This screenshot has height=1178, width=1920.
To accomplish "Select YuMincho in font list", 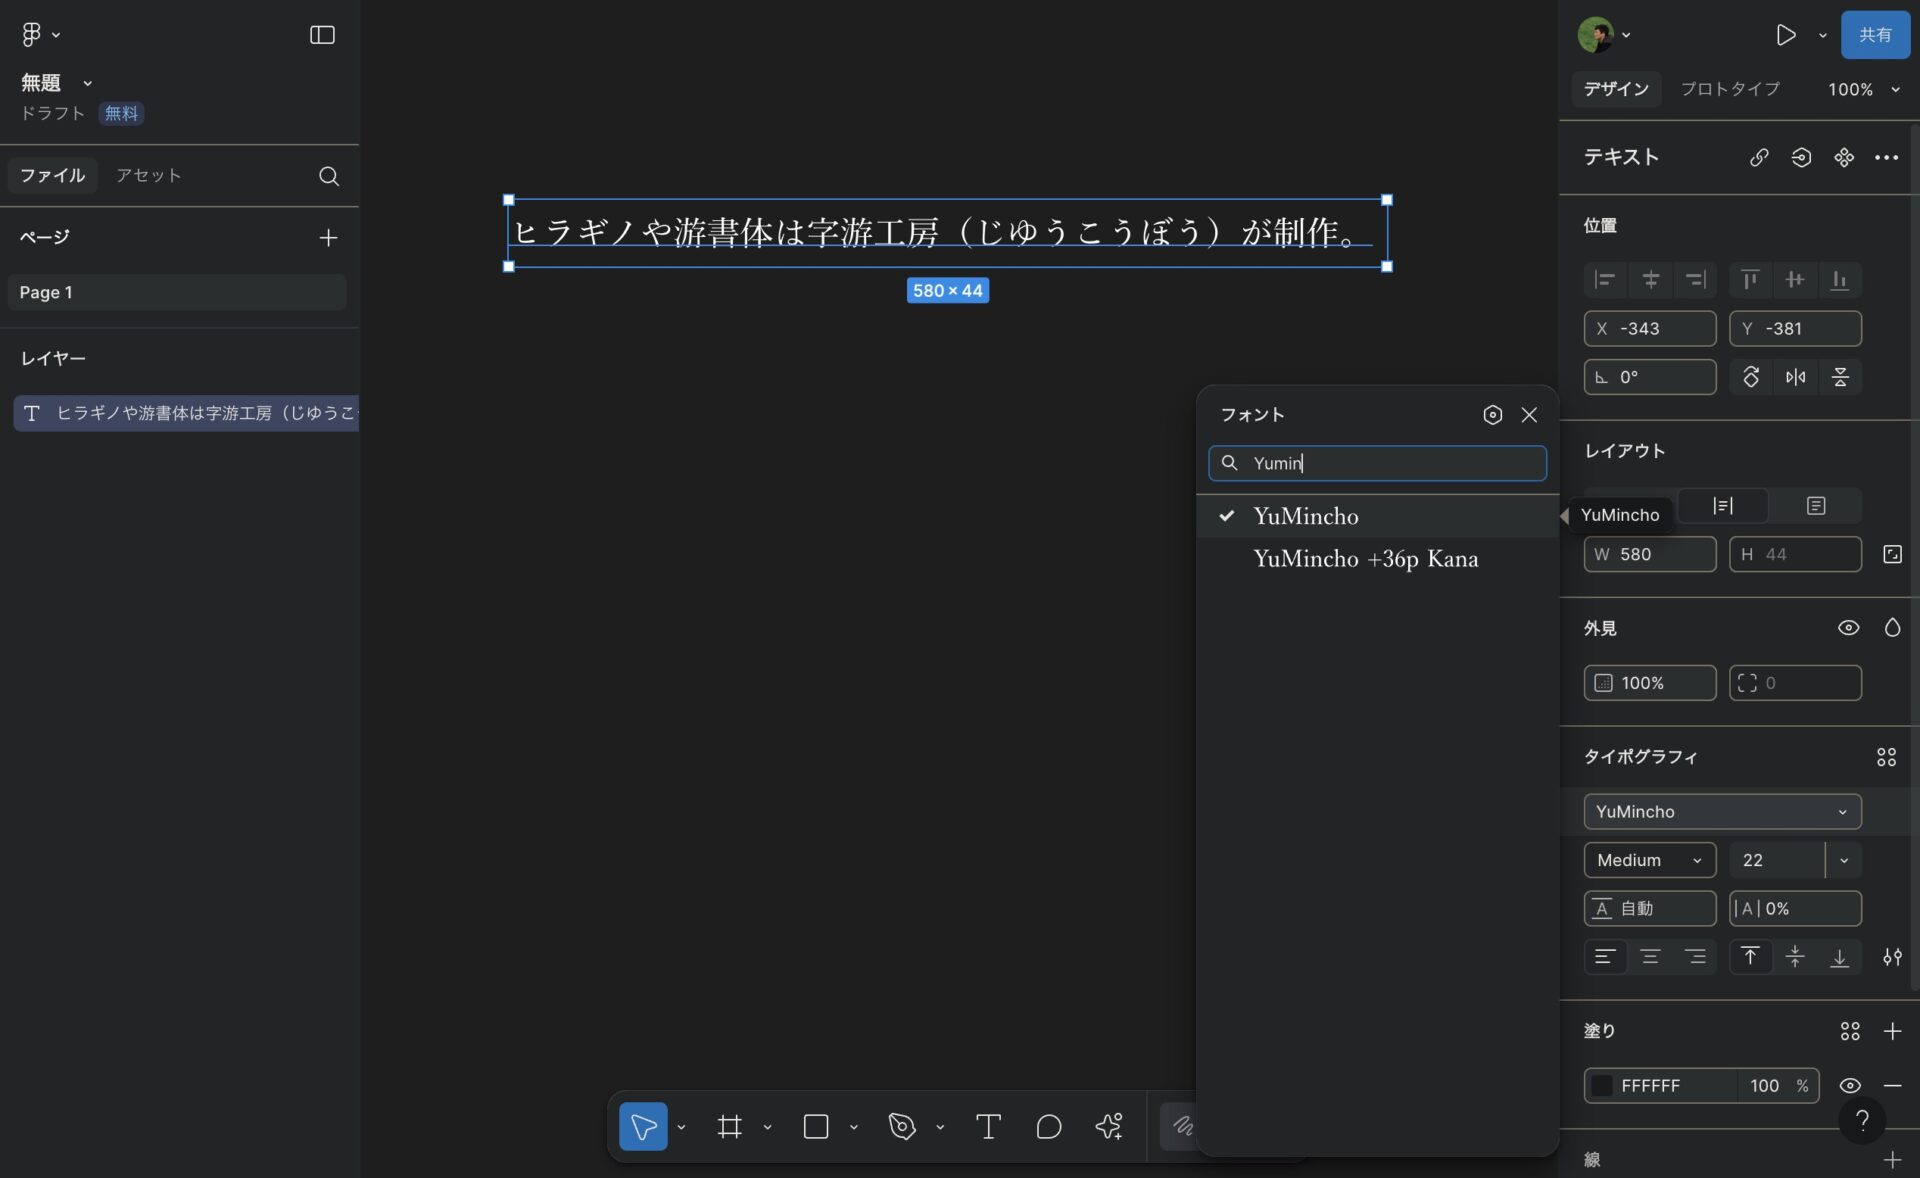I will (1377, 516).
